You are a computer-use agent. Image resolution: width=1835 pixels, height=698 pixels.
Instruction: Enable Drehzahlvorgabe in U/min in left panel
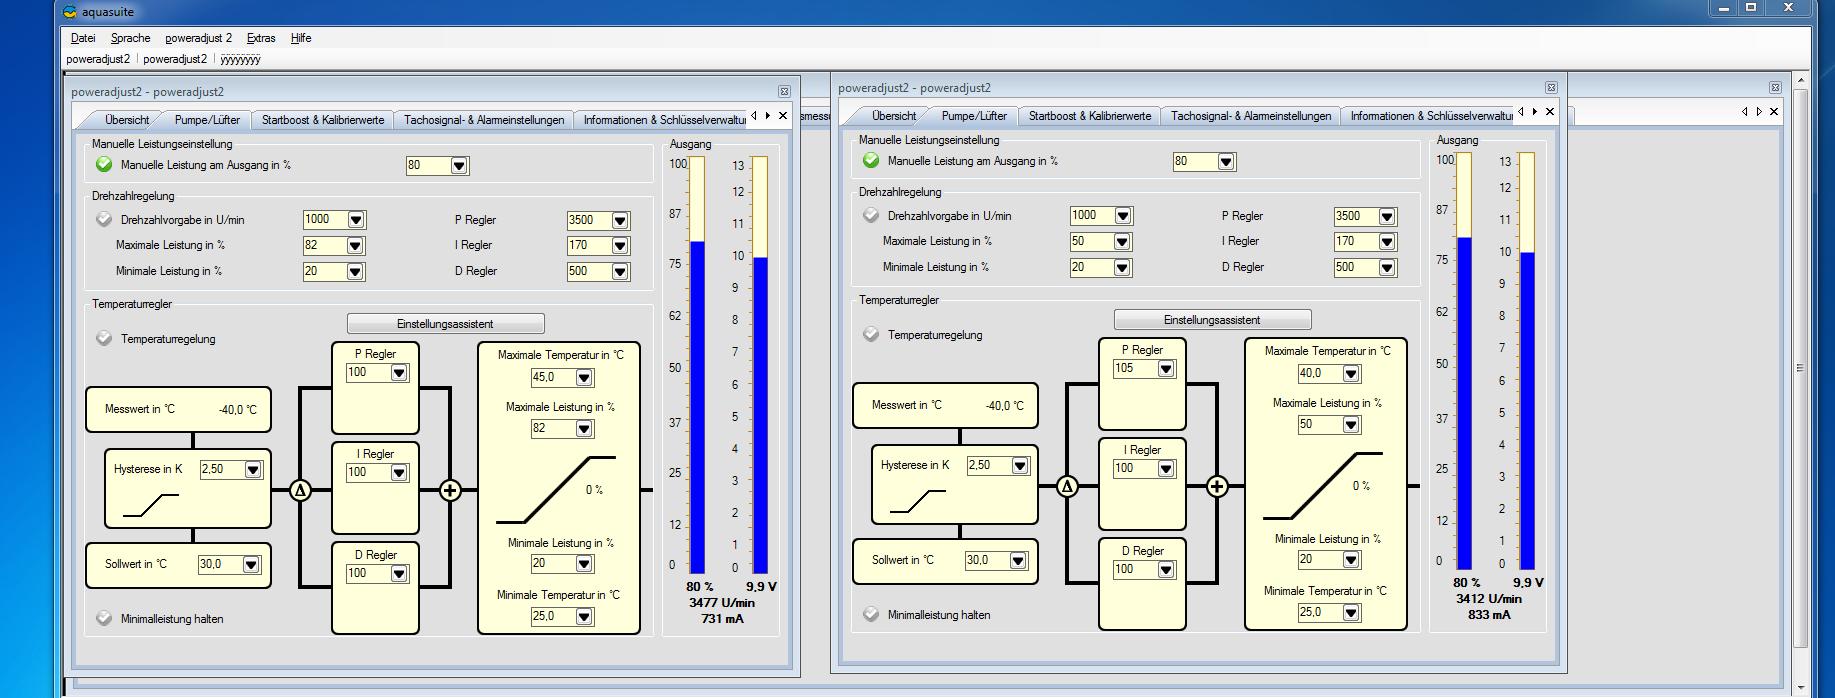pos(104,220)
